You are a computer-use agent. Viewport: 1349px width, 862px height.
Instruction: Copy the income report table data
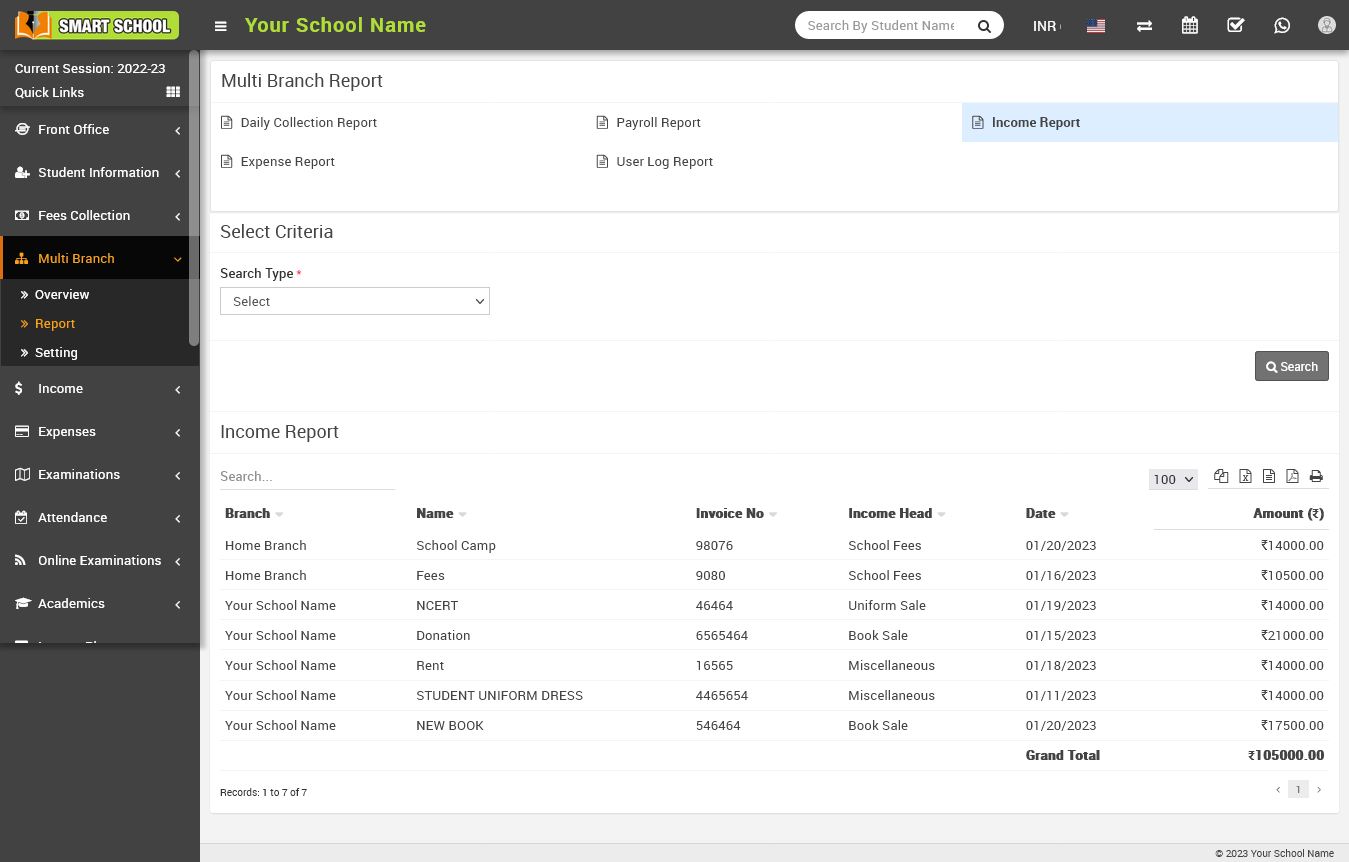[1221, 477]
